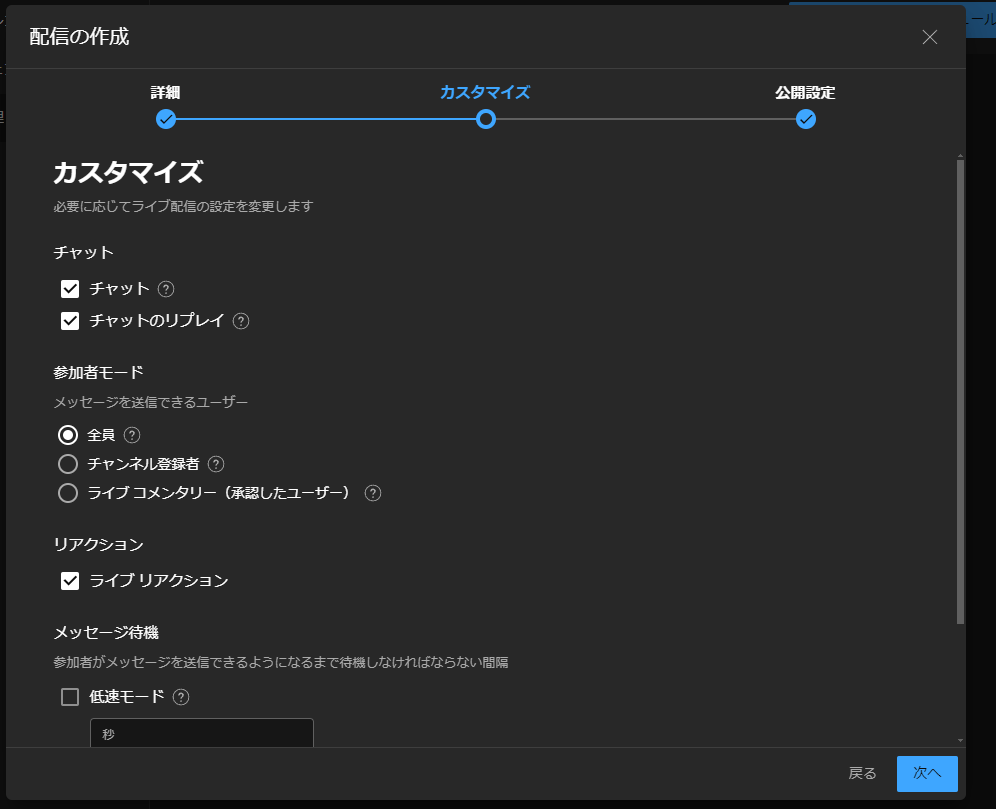Image resolution: width=996 pixels, height=809 pixels.
Task: Enable the 低速モード checkbox
Action: click(70, 697)
